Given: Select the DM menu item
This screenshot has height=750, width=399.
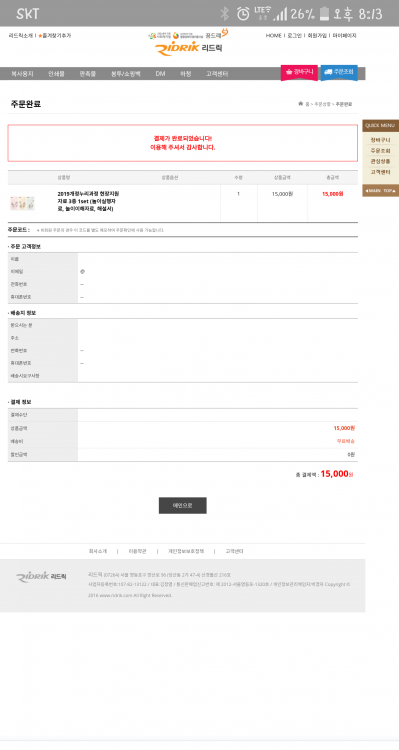Looking at the screenshot, I should coord(160,74).
